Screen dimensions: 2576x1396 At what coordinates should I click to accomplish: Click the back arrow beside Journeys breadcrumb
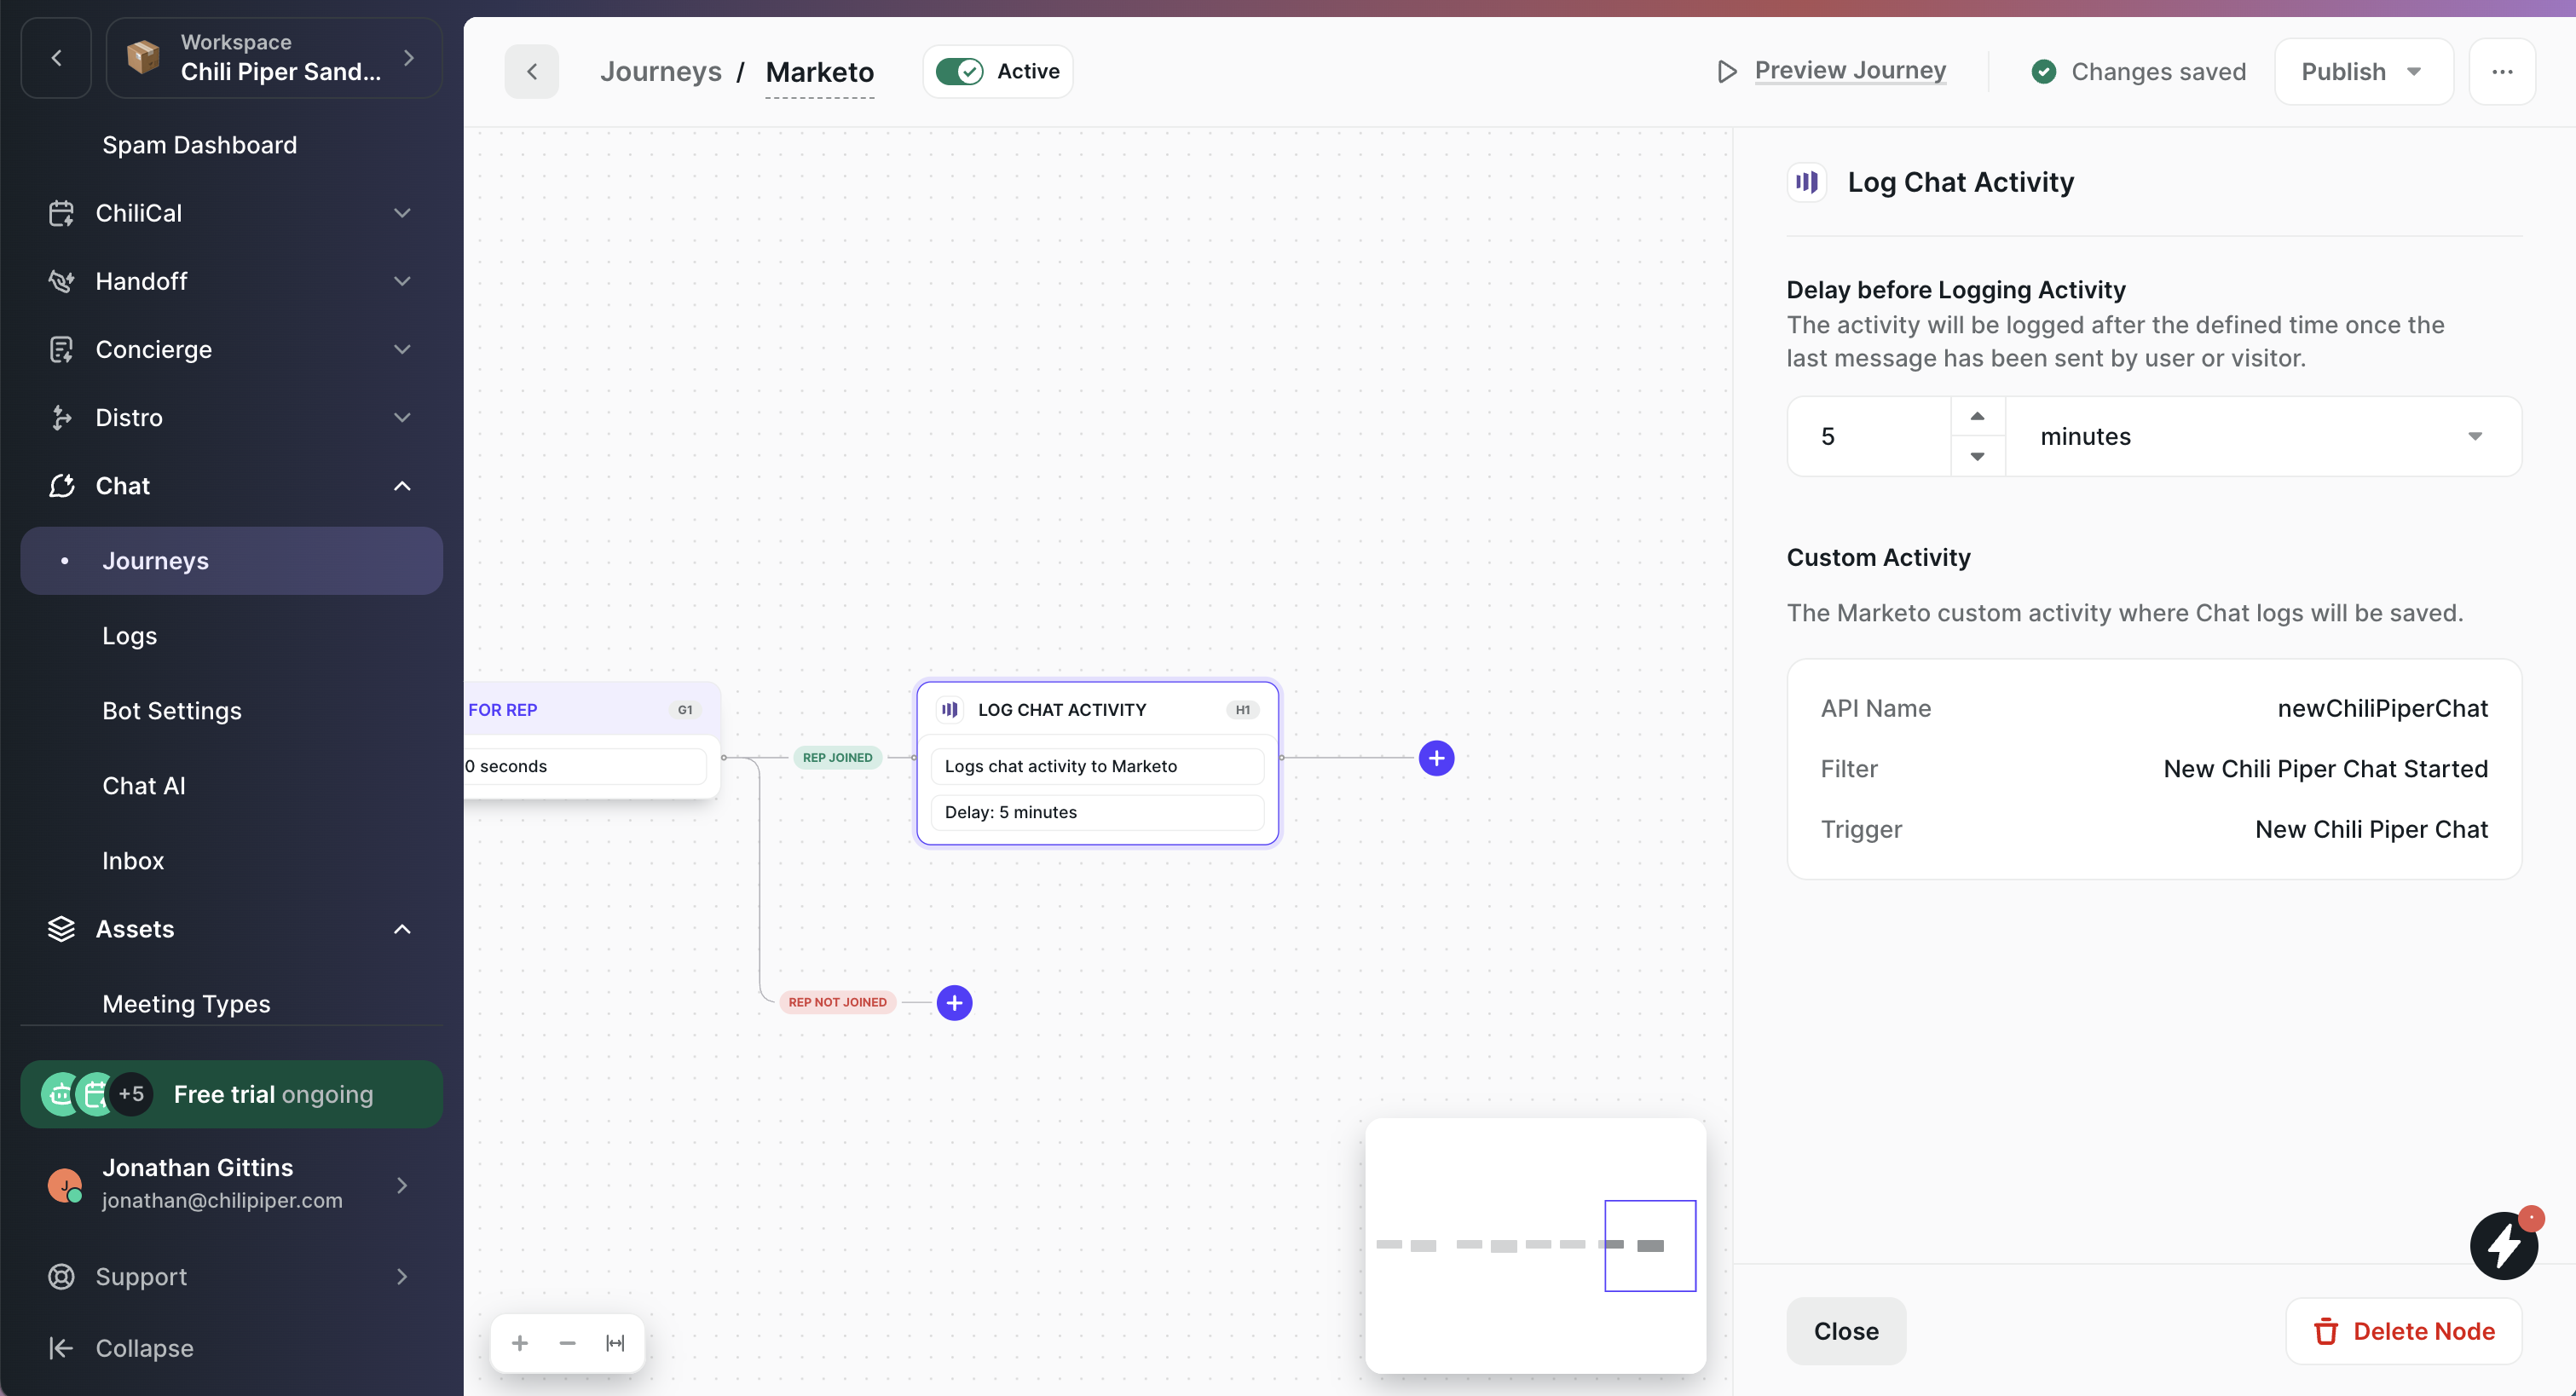[x=532, y=72]
